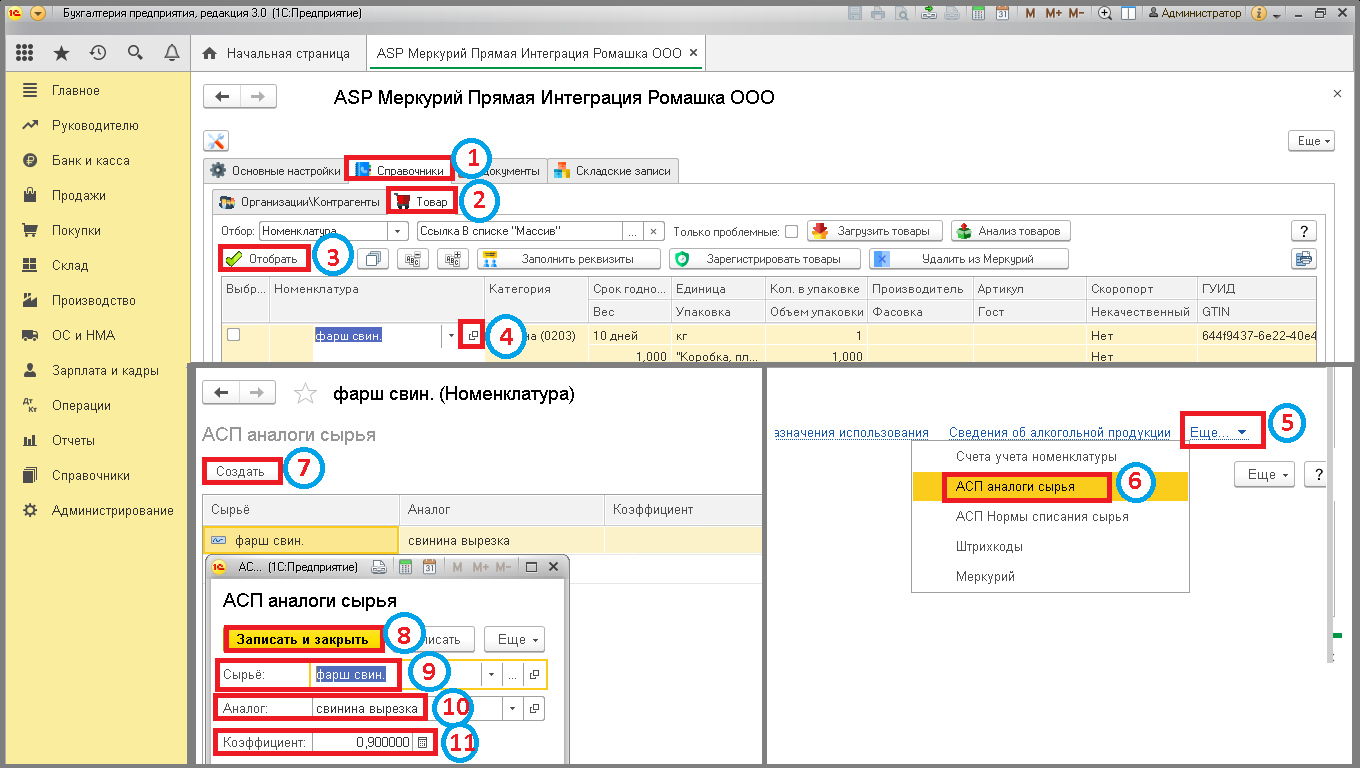This screenshot has width=1360, height=768.
Task: Select the Товар subtab
Action: pyautogui.click(x=423, y=202)
